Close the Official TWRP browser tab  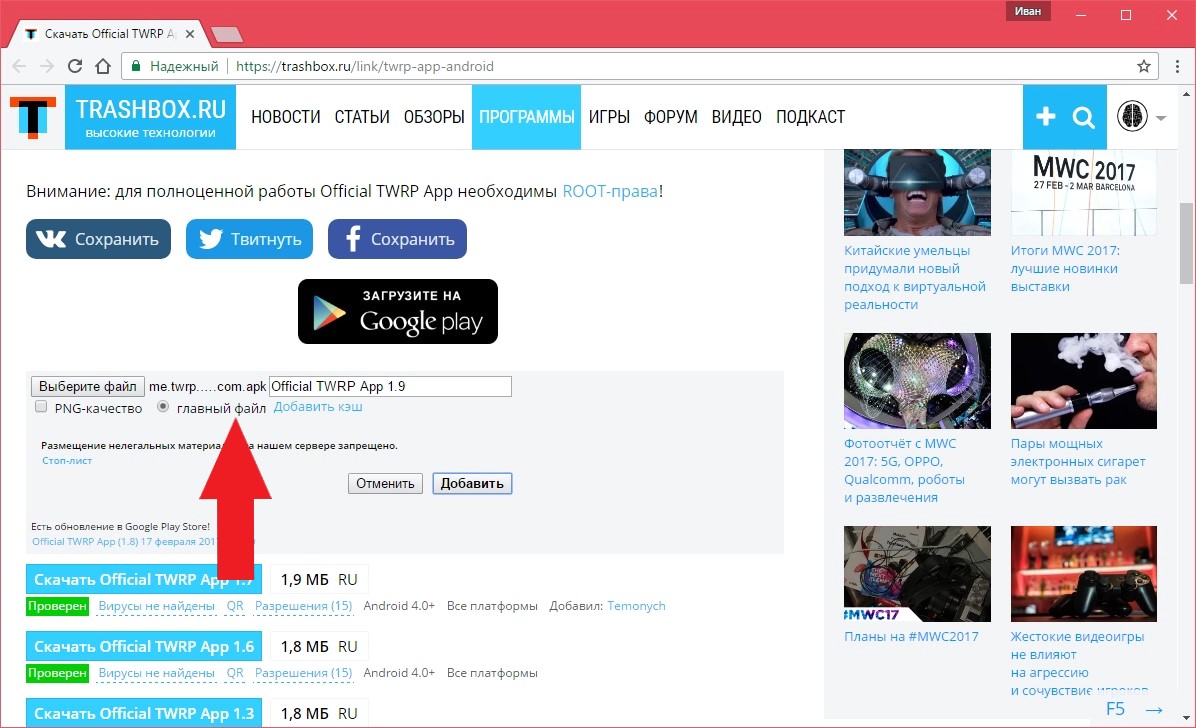tap(190, 34)
